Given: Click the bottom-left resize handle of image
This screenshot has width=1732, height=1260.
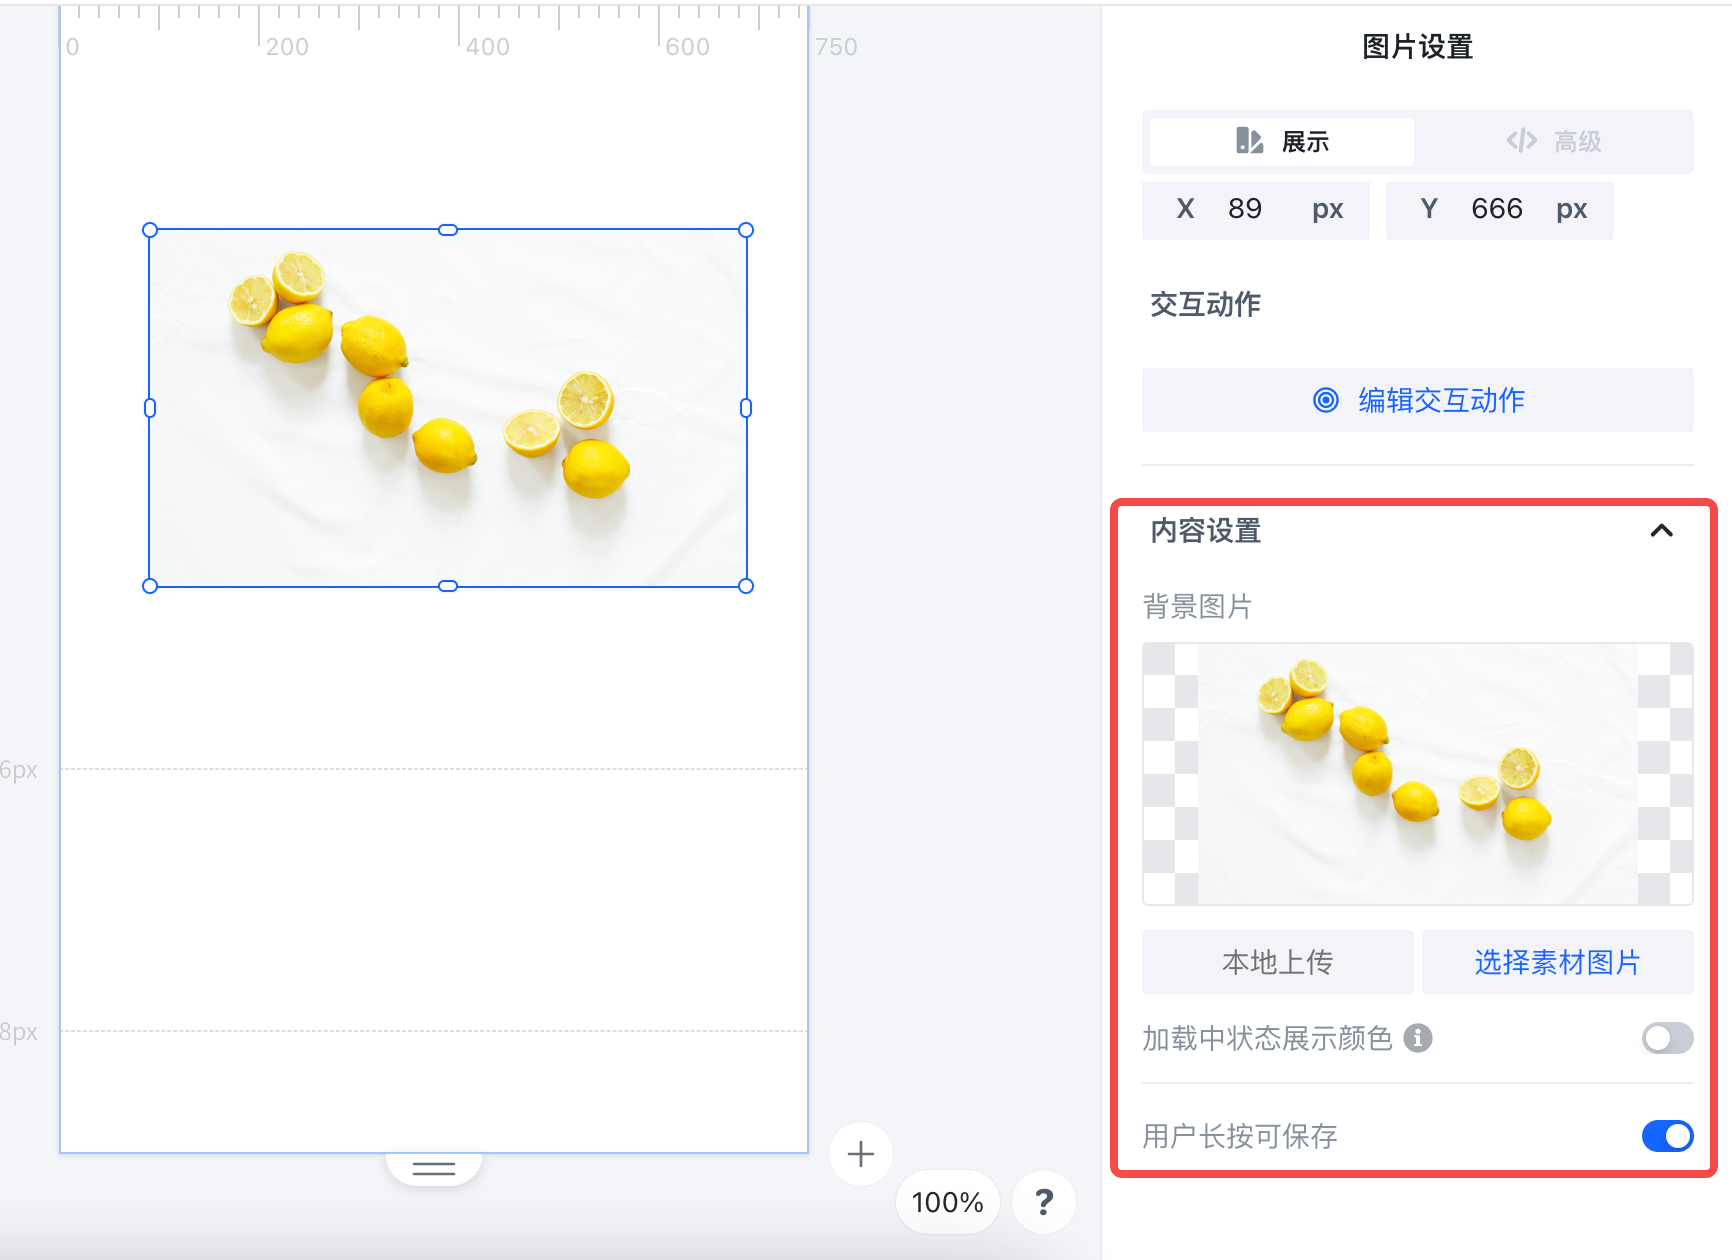Looking at the screenshot, I should (150, 586).
